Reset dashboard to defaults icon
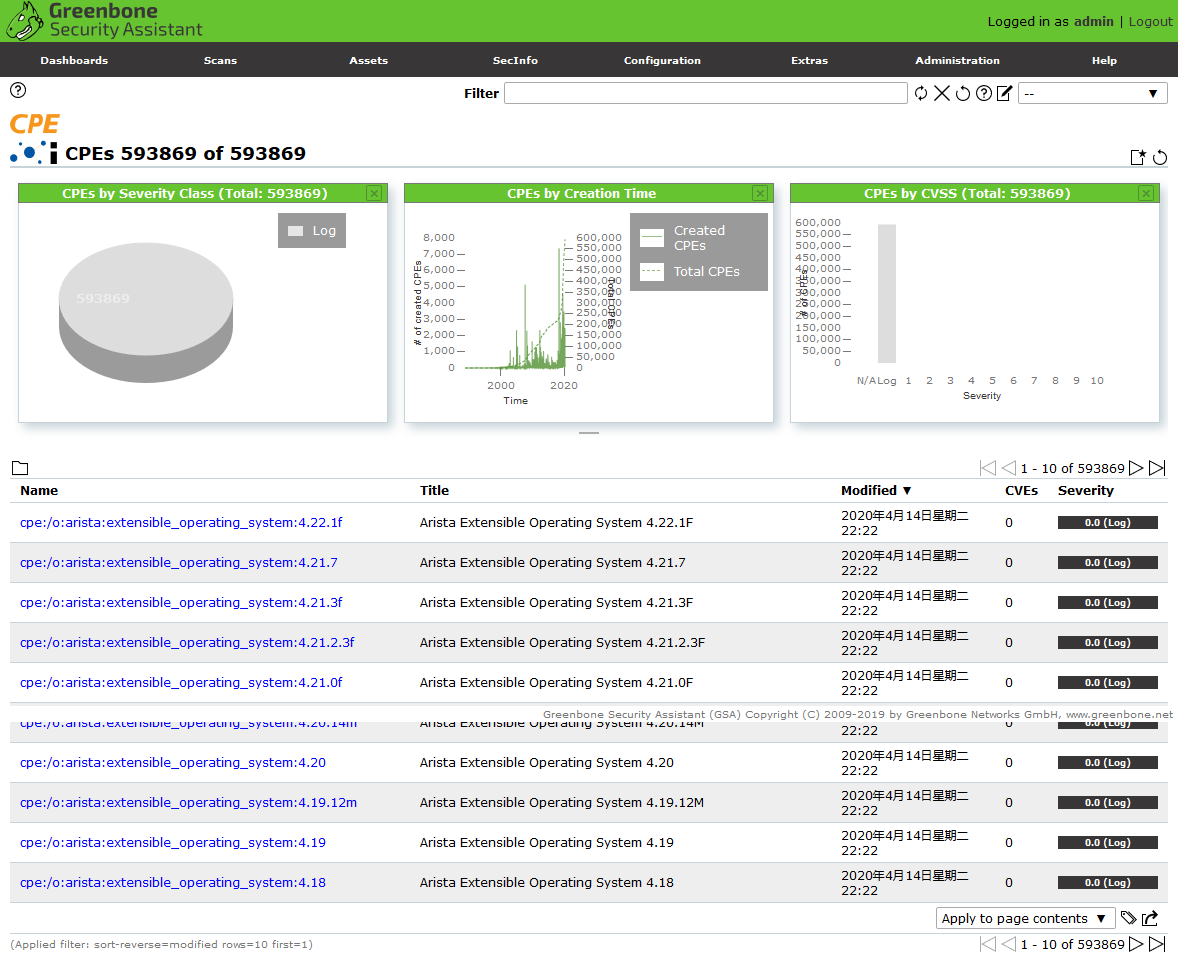Screen dimensions: 1178x974 point(1160,157)
